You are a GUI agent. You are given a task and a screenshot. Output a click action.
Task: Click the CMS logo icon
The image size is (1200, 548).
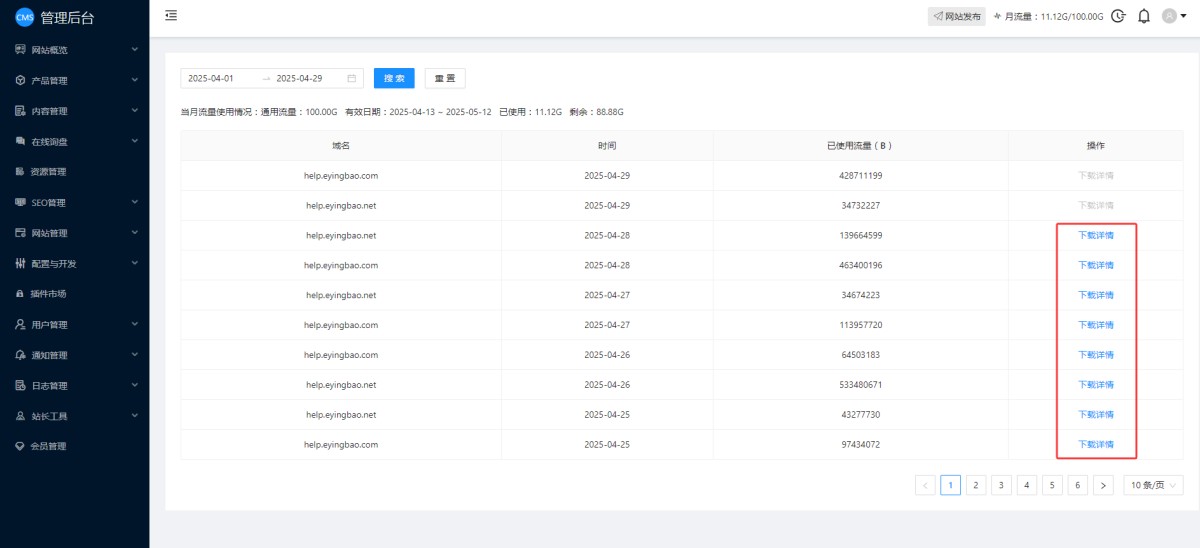coord(25,17)
